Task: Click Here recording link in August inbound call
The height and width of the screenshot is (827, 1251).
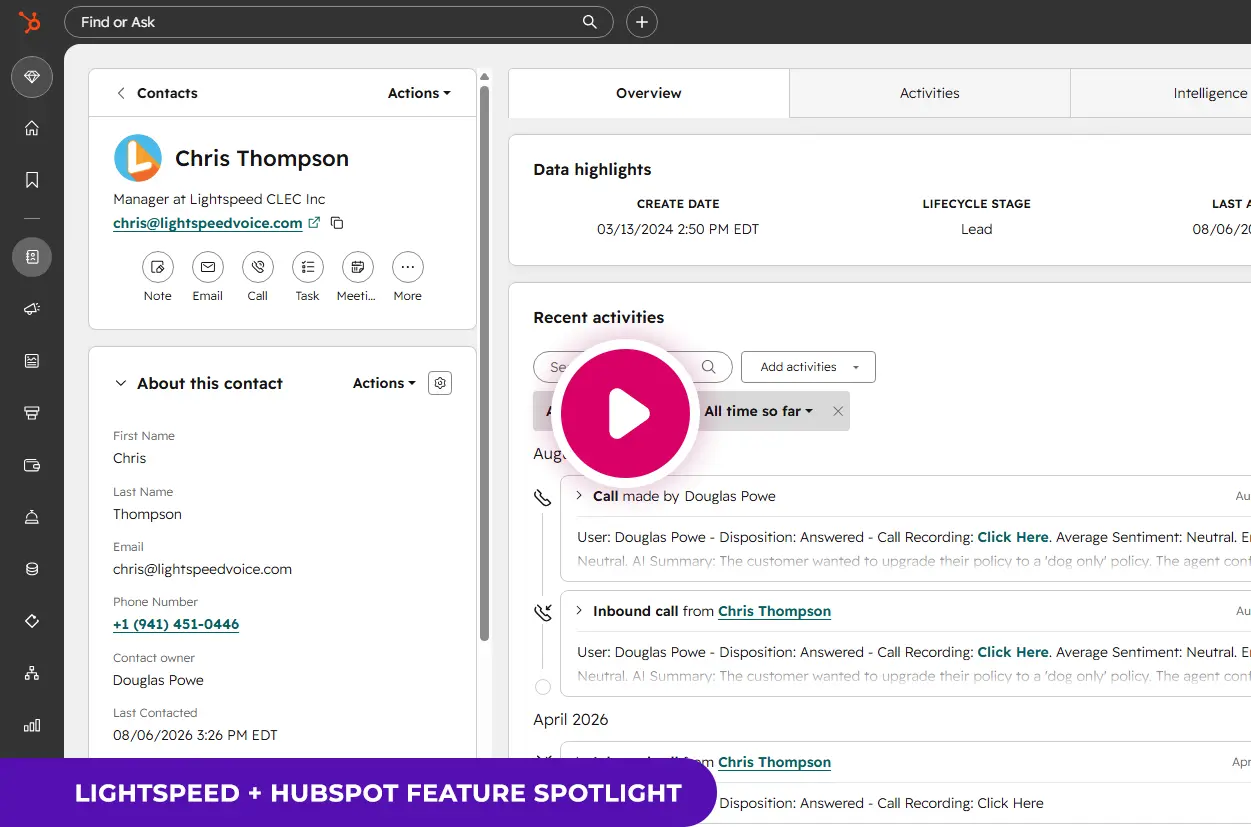Action: click(1013, 652)
